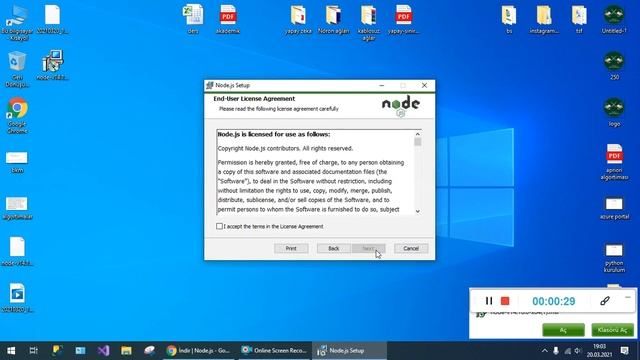Stop the screen recording

coord(505,301)
